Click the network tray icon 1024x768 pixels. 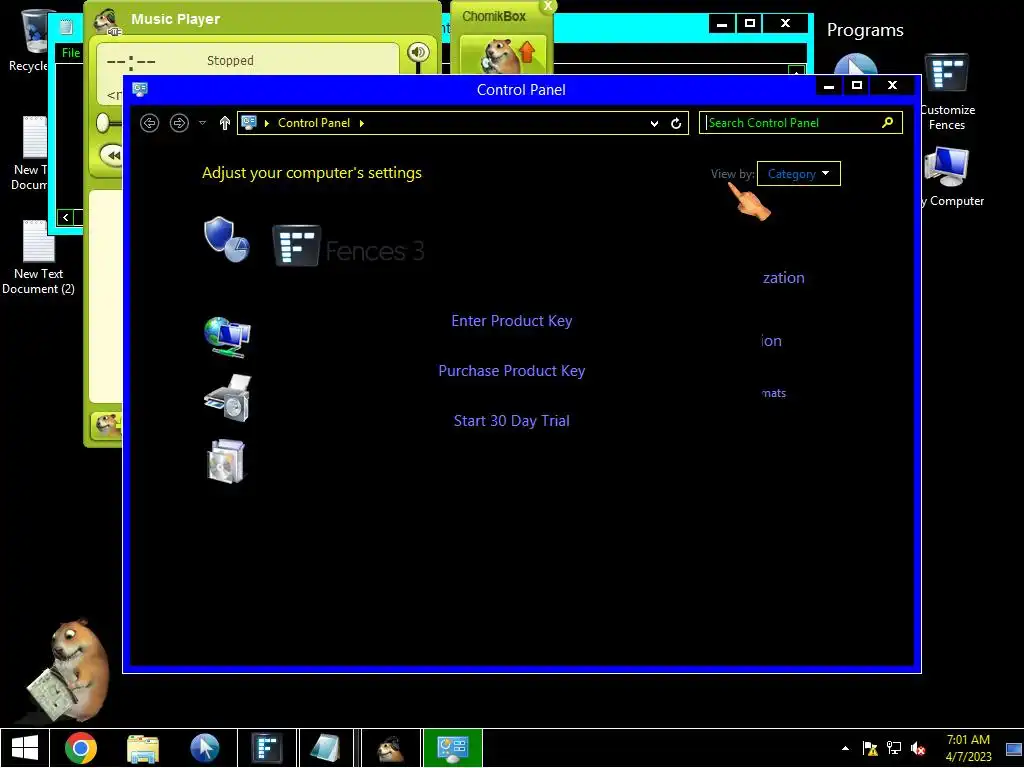tap(893, 748)
